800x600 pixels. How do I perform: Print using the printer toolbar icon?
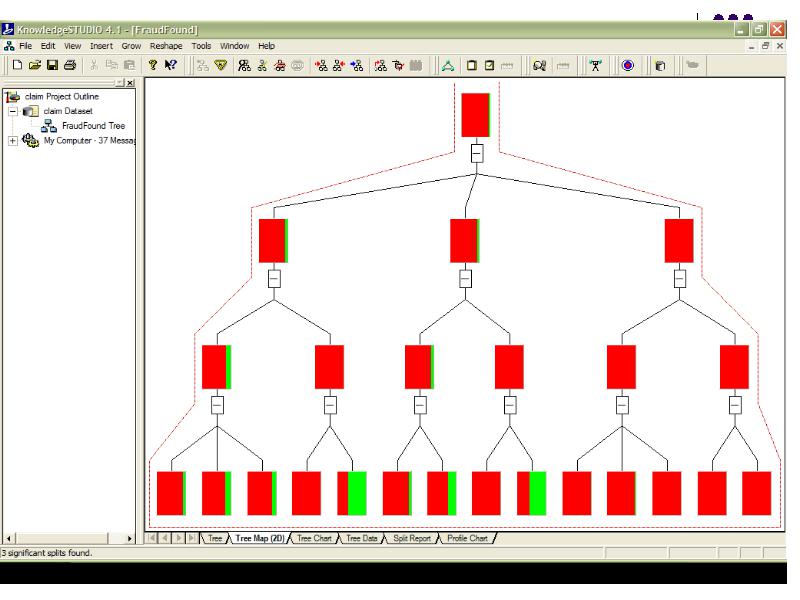(x=70, y=65)
